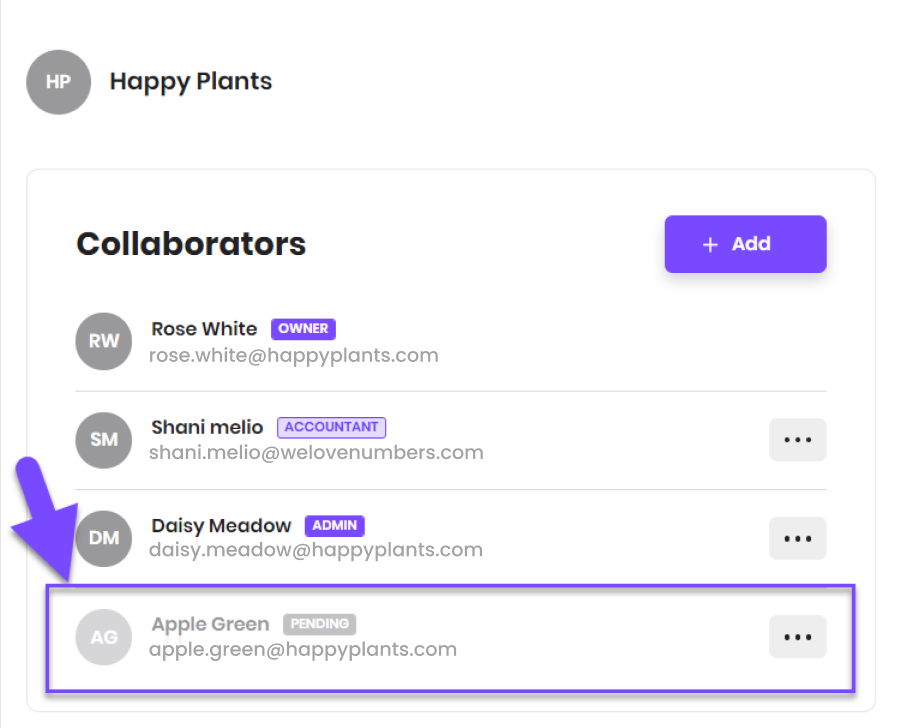The width and height of the screenshot is (898, 728).
Task: Click the SM avatar for Shani melio
Action: click(x=104, y=440)
